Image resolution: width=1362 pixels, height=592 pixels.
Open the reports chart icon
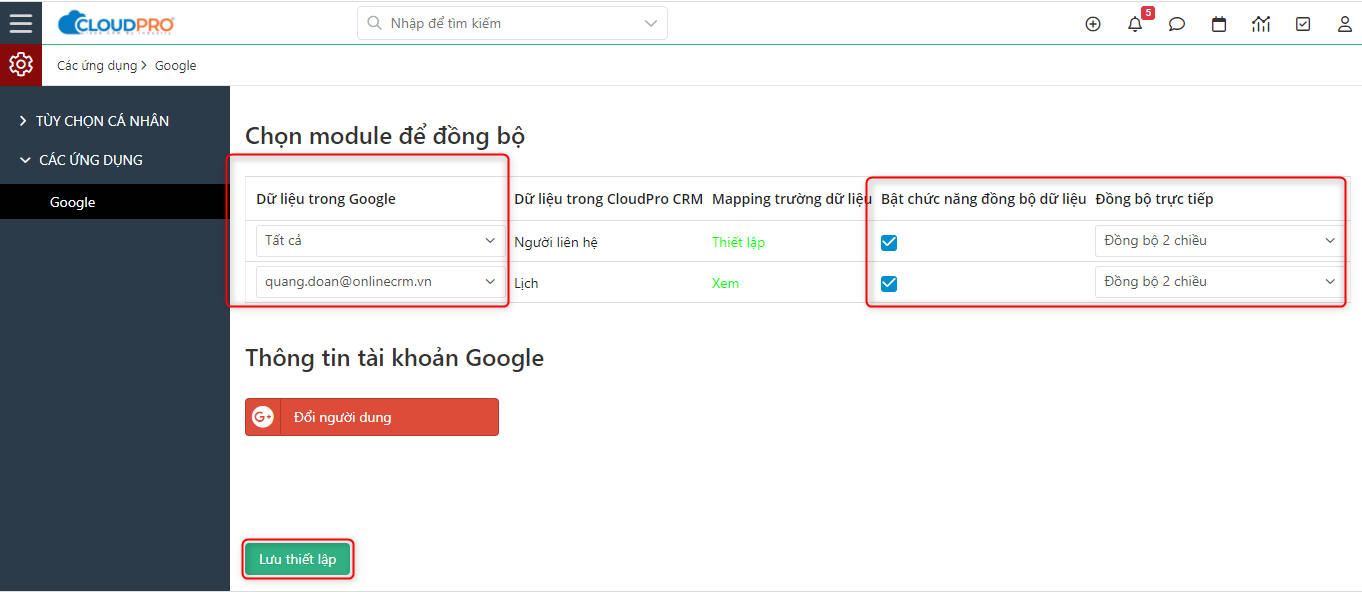[1261, 24]
